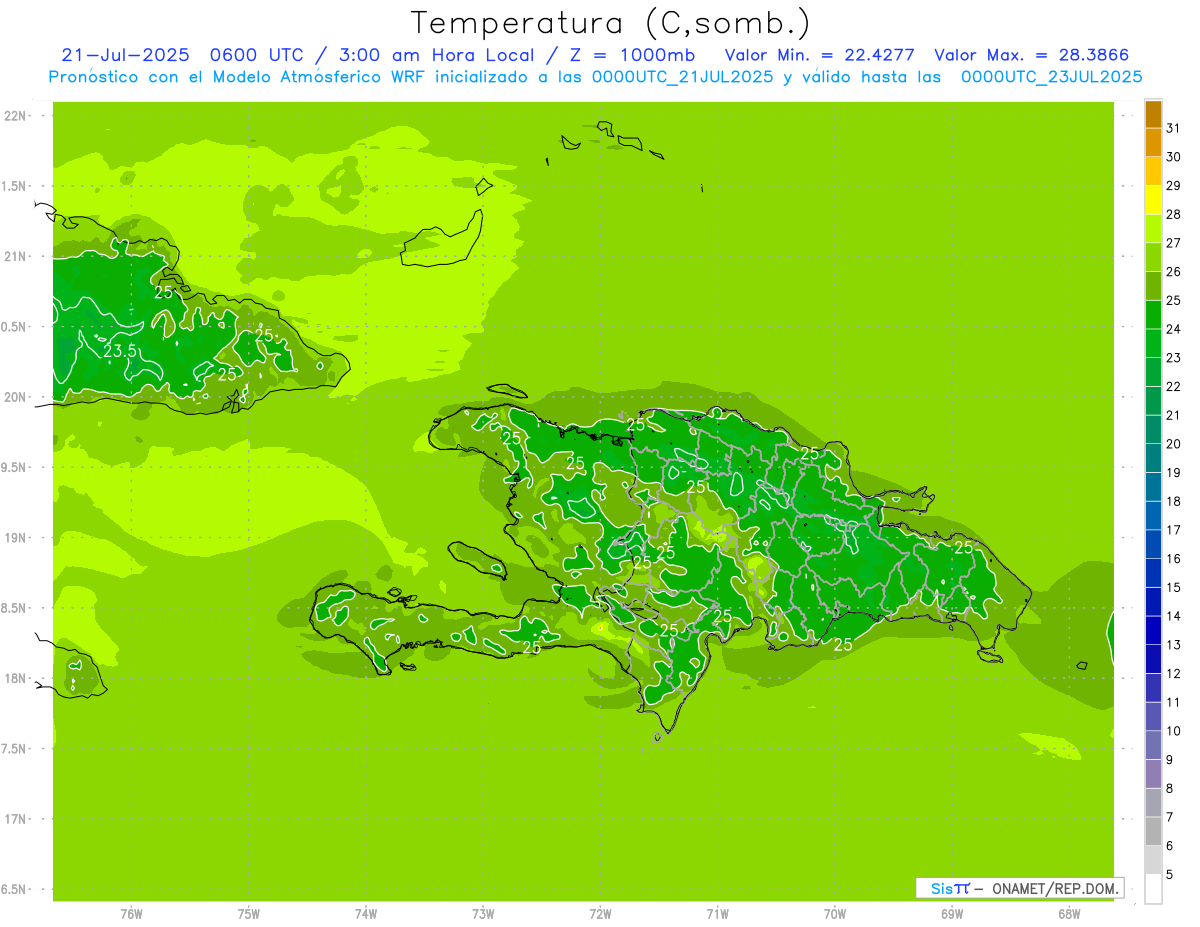This screenshot has height=927, width=1200.
Task: Click the color scale value "24"
Action: [x=1173, y=329]
